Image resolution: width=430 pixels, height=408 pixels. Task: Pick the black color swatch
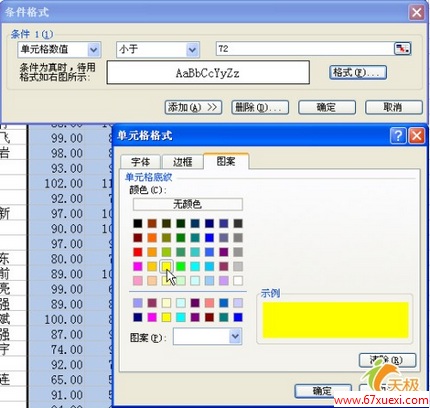(138, 223)
